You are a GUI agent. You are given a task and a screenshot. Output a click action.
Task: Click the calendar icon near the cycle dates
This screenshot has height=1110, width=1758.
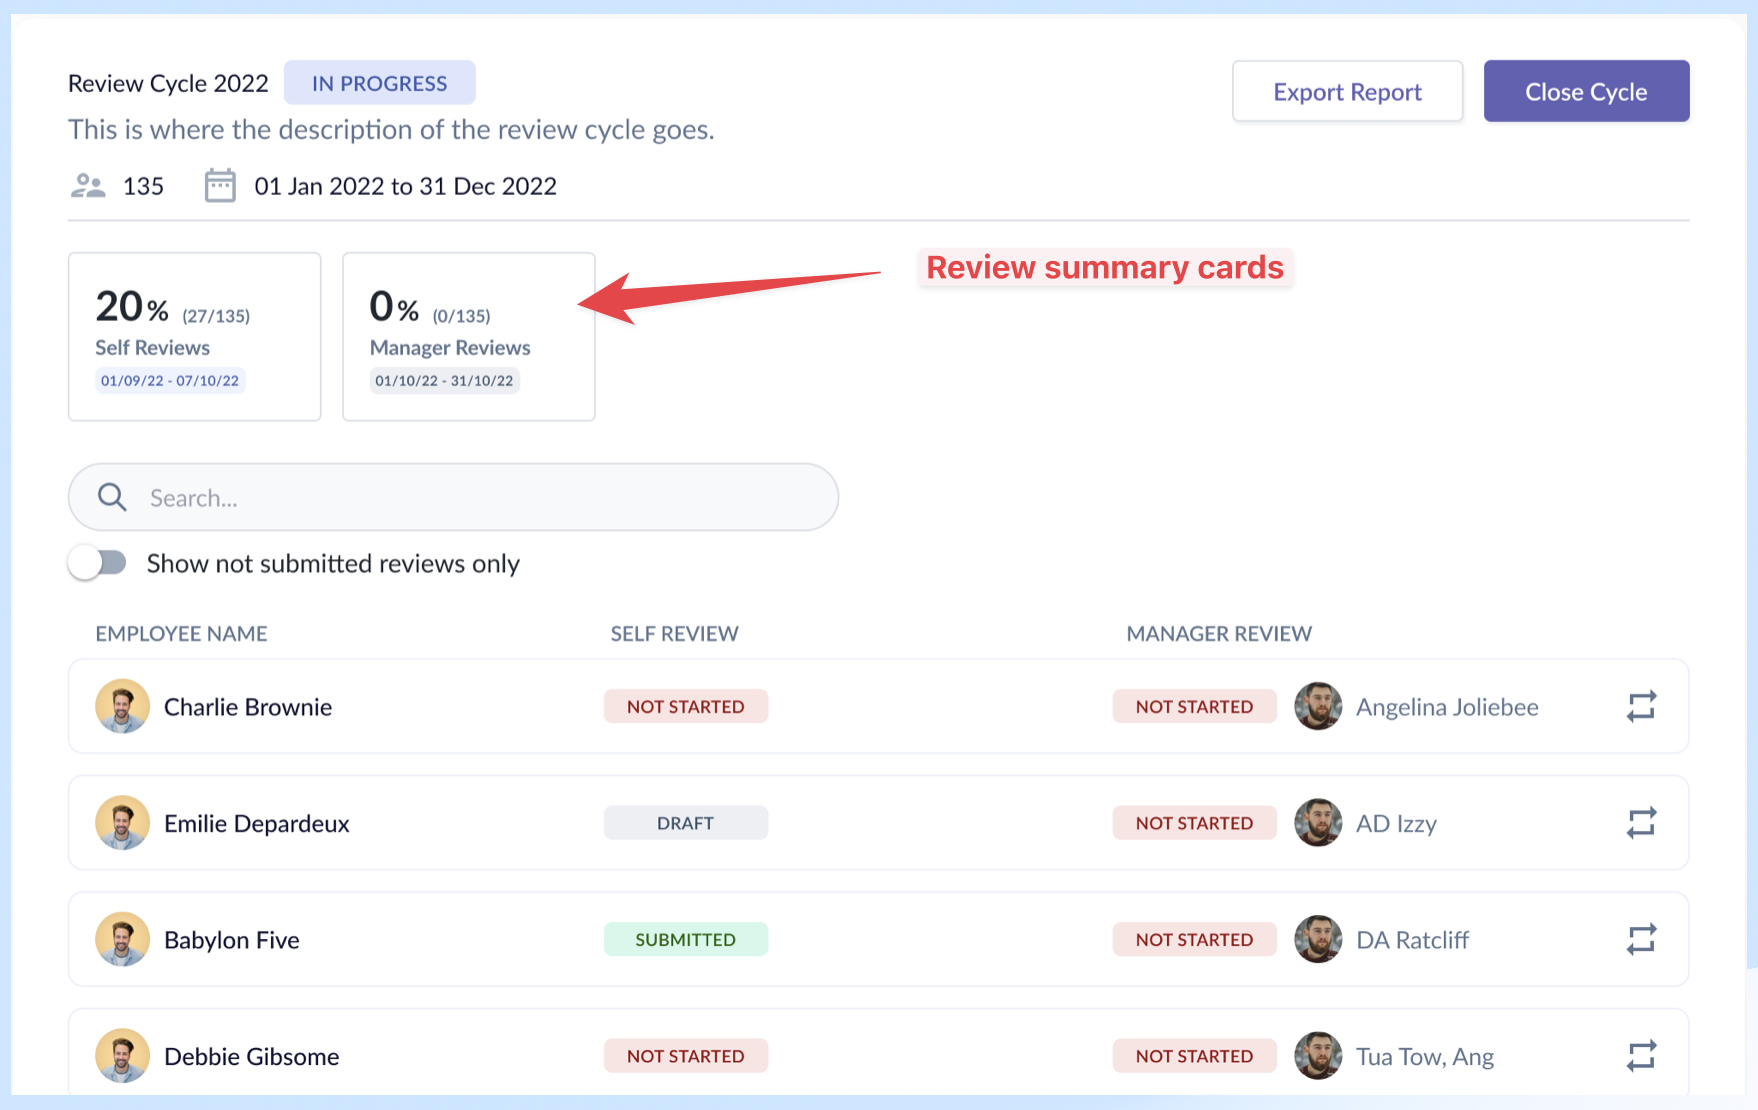(x=220, y=186)
